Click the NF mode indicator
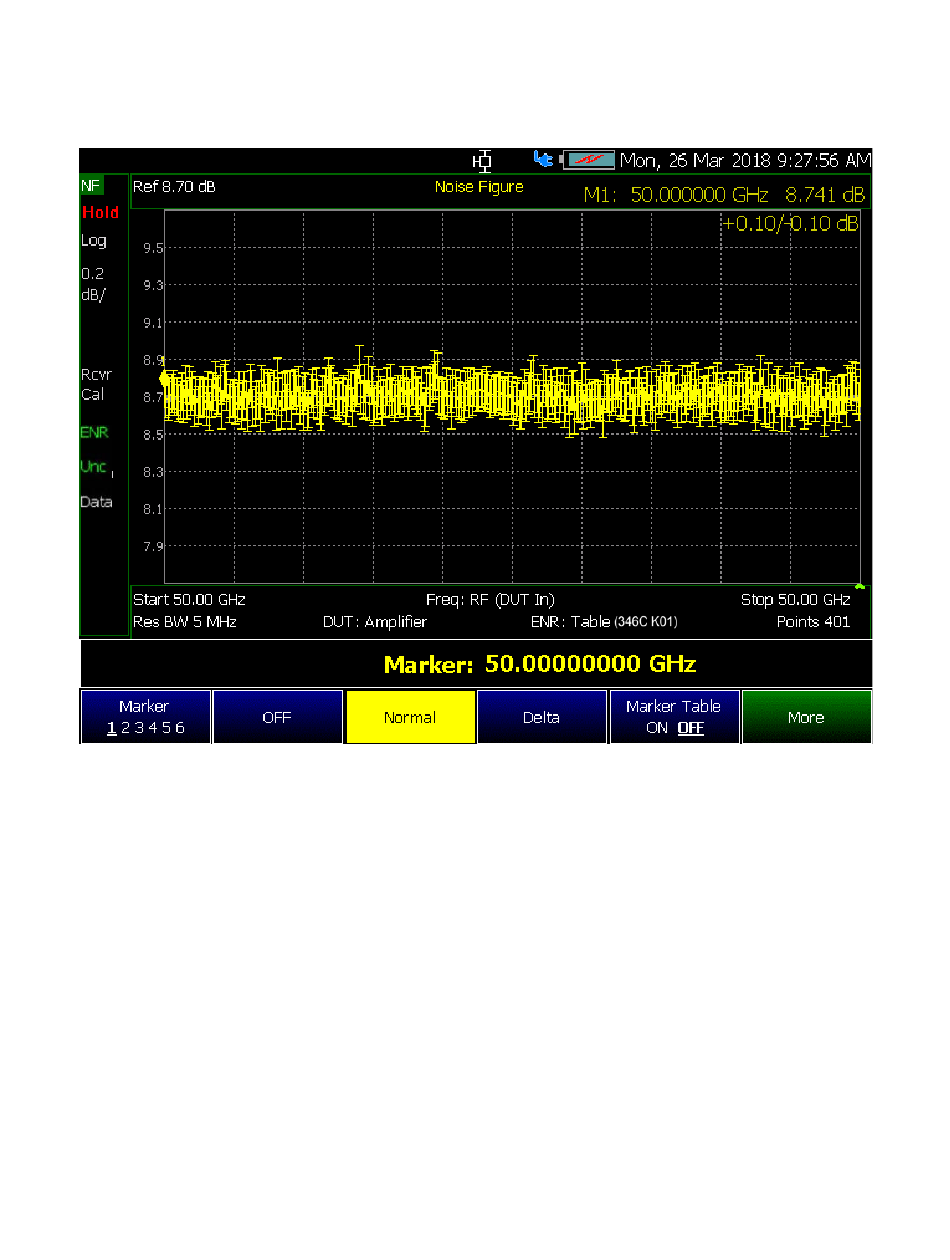 point(91,185)
